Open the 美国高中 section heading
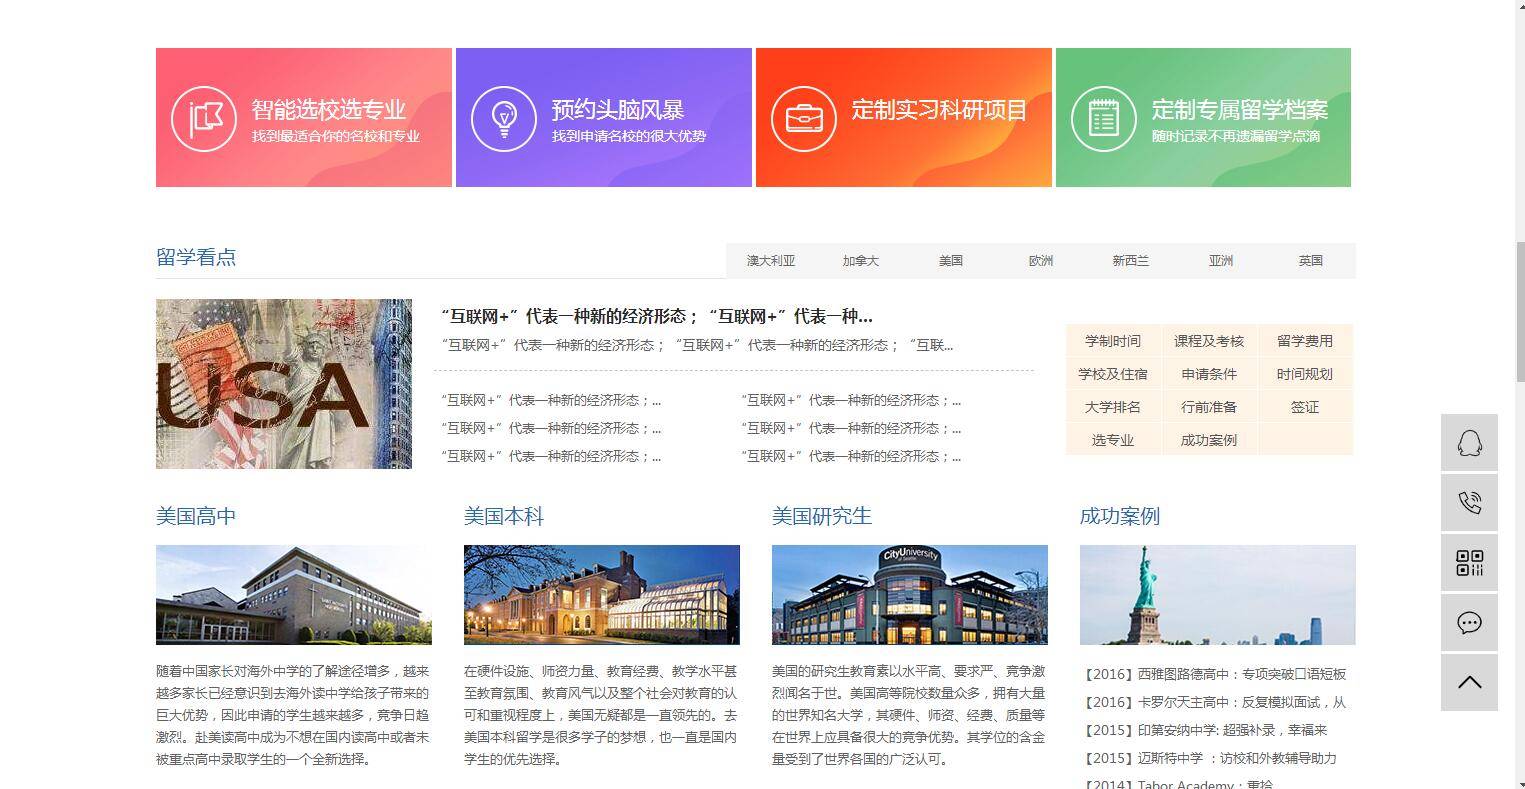 [x=196, y=516]
